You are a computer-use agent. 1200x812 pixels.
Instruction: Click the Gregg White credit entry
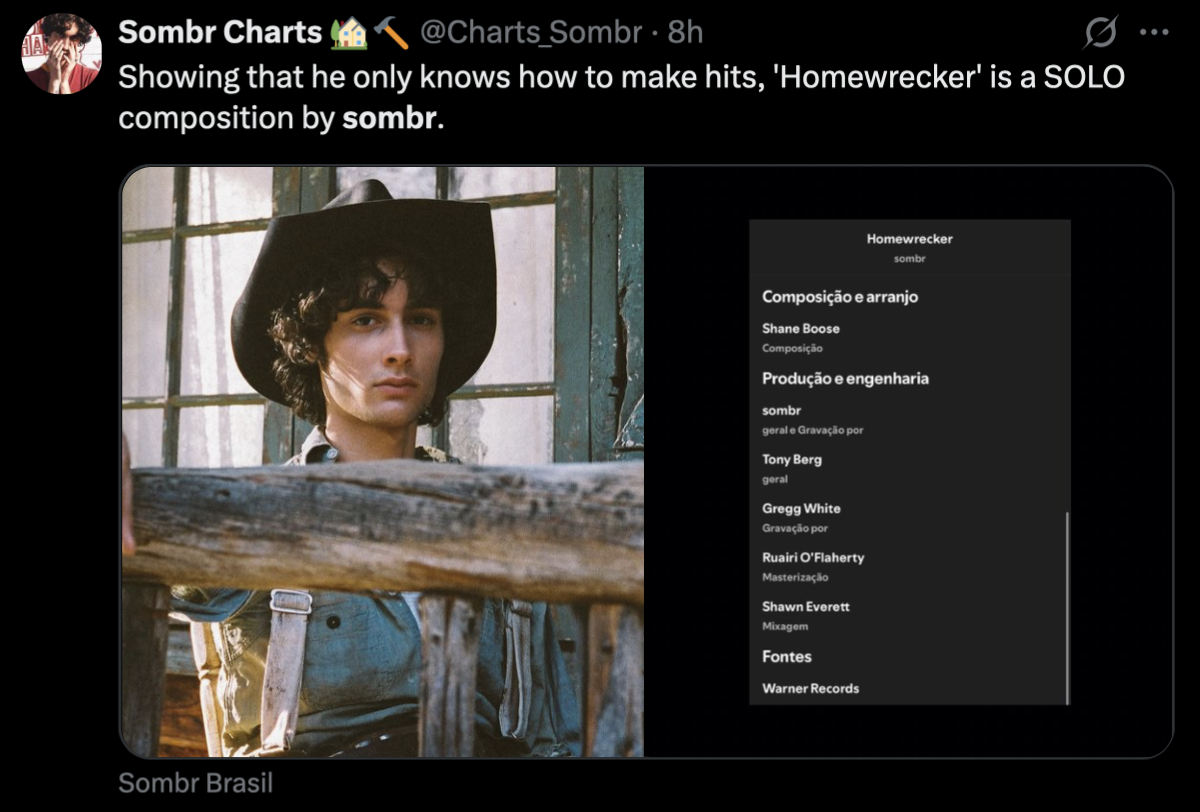801,509
